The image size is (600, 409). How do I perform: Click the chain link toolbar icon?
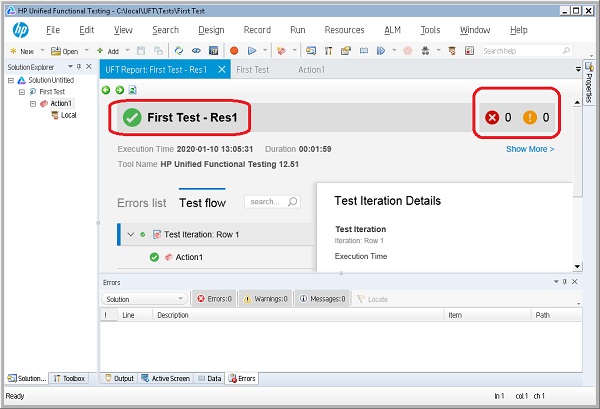tap(196, 51)
